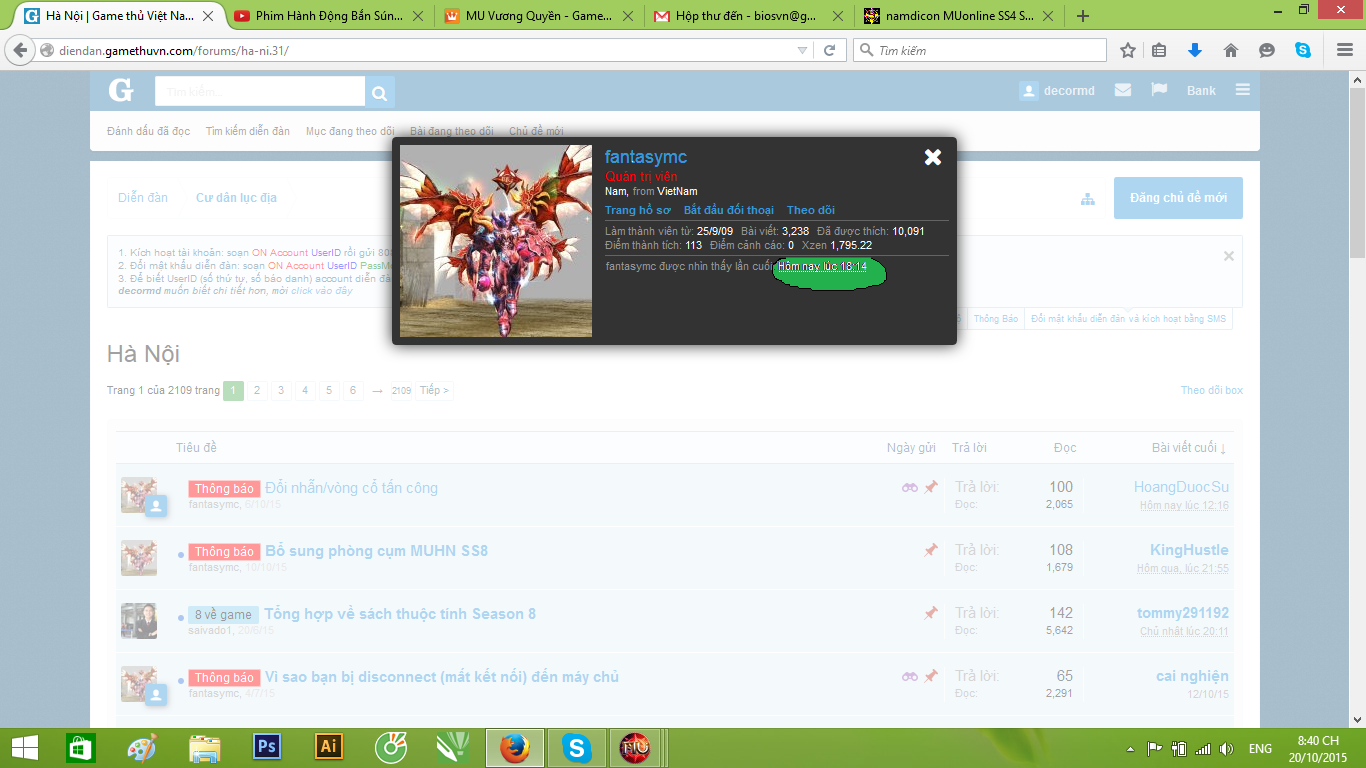Click the forum search input field
The image size is (1366, 768).
[x=260, y=91]
